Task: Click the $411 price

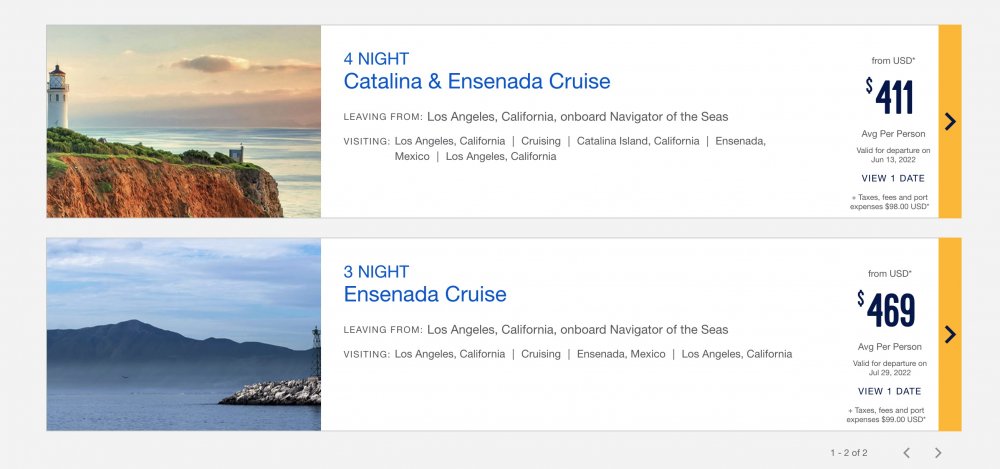Action: [890, 97]
